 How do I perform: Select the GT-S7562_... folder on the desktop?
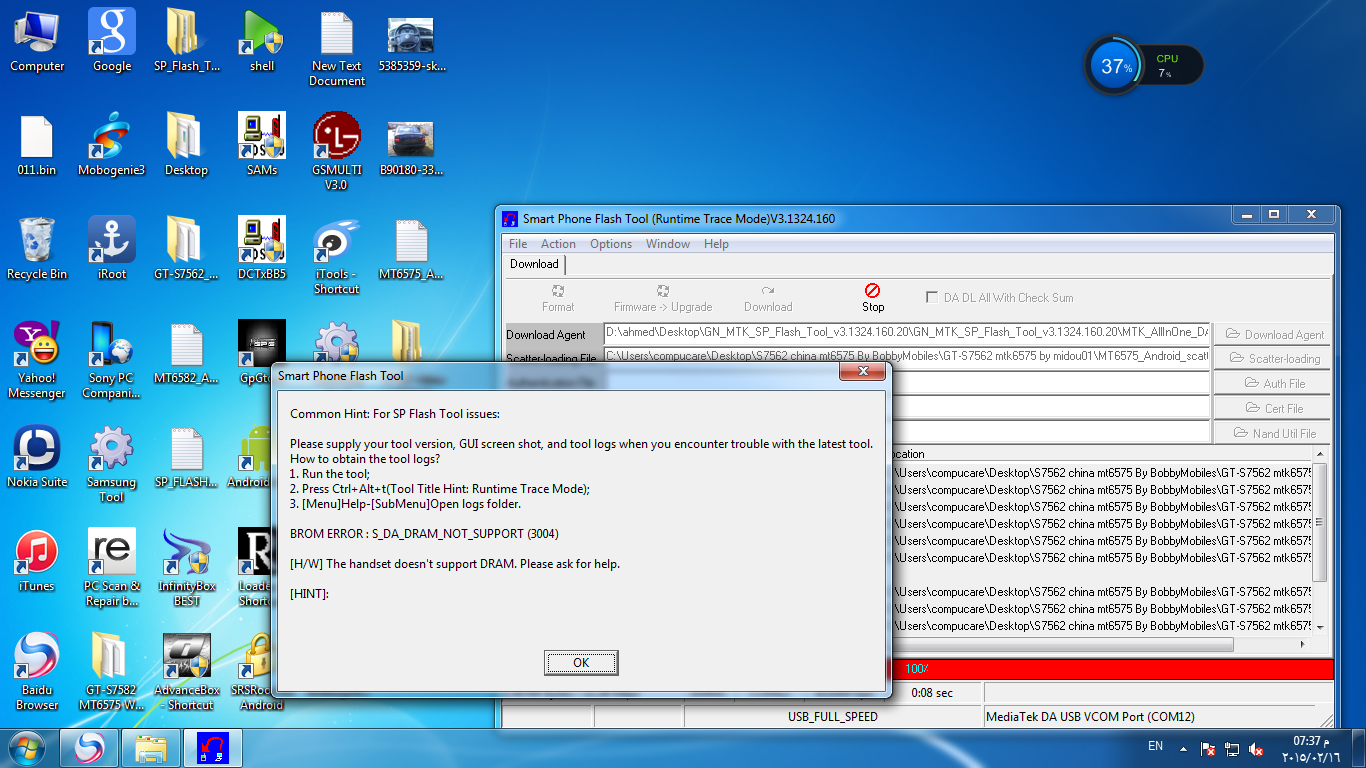(186, 249)
